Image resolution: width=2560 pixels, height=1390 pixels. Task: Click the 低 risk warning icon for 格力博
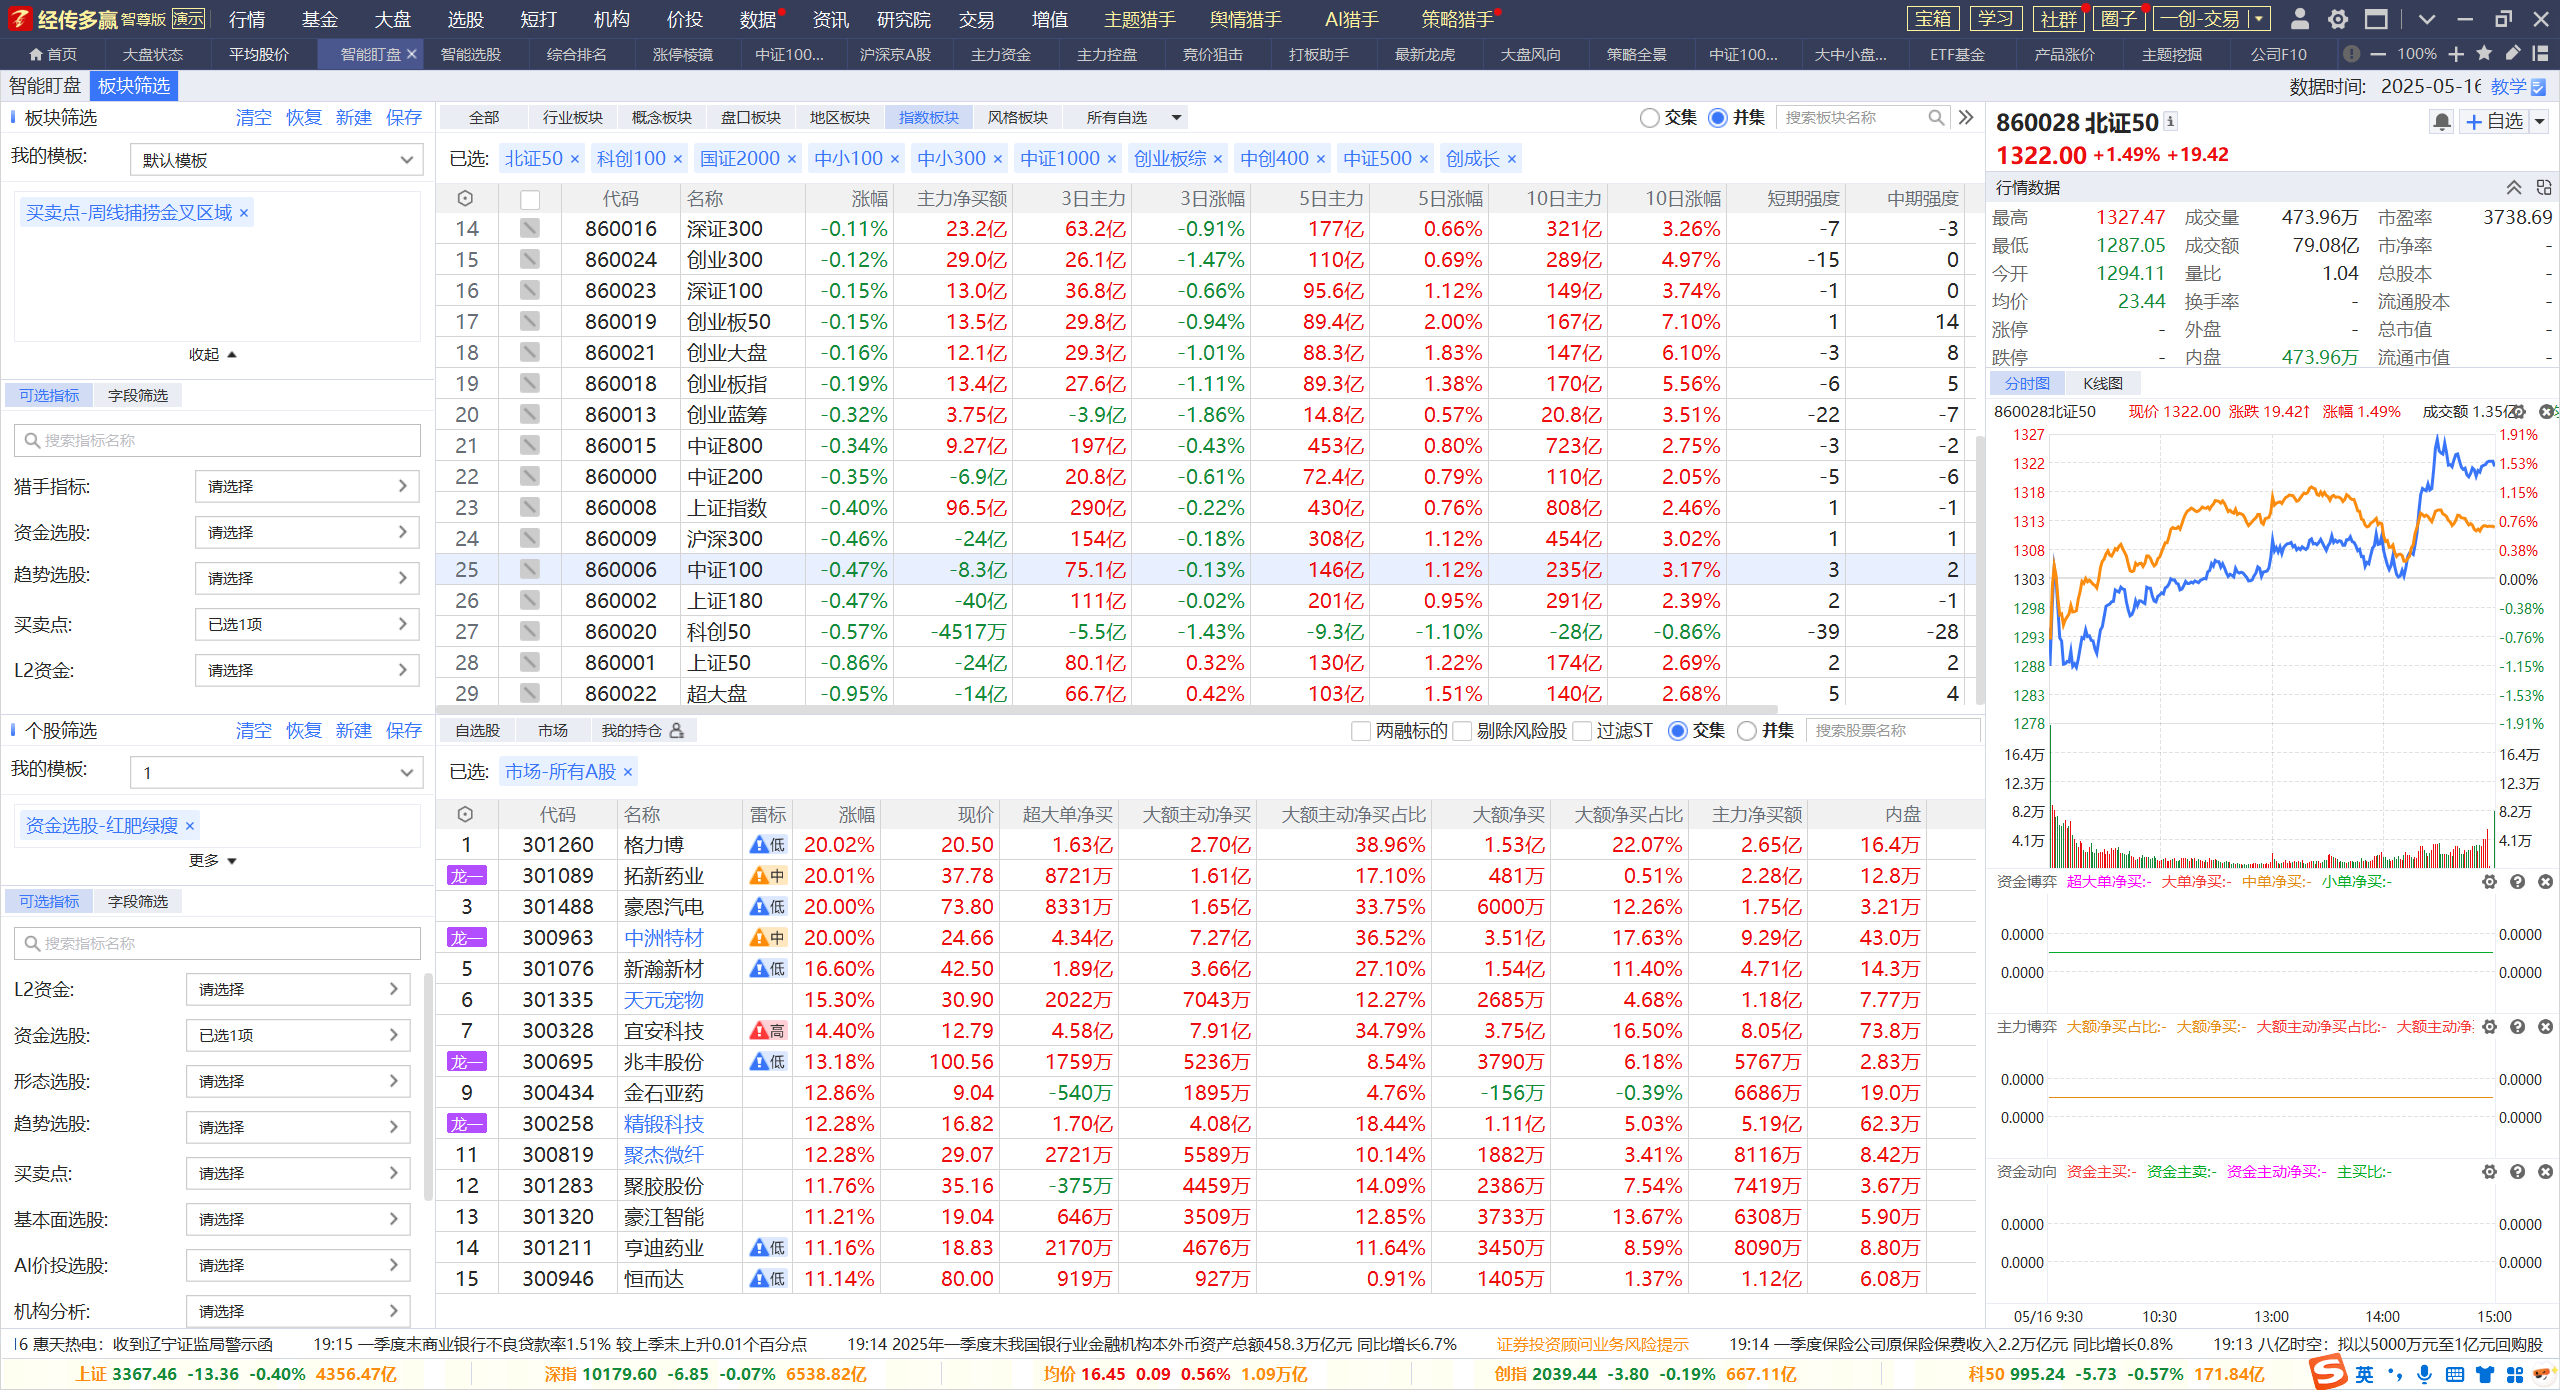(768, 845)
